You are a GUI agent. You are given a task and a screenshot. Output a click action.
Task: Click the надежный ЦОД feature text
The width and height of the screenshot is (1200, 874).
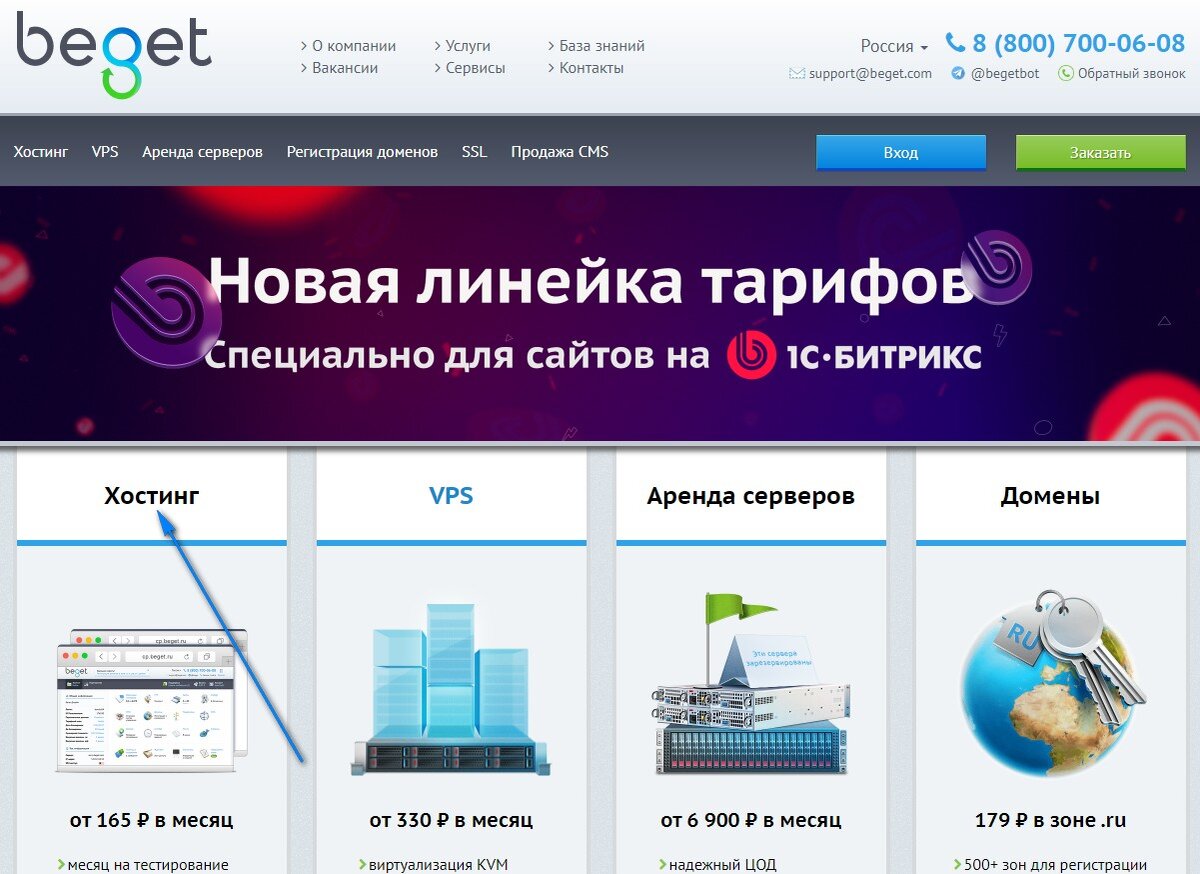(x=722, y=864)
